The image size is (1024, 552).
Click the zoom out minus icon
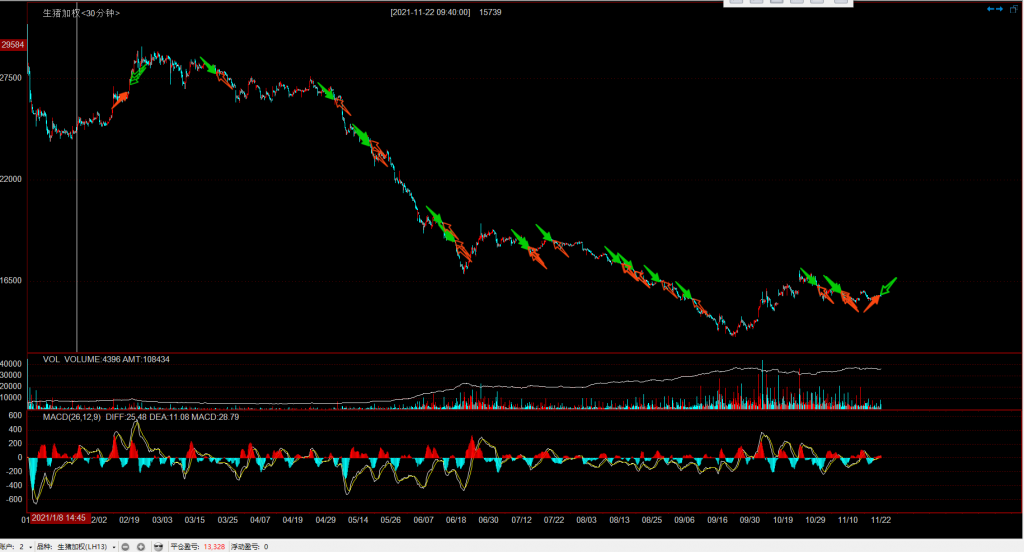pos(126,547)
